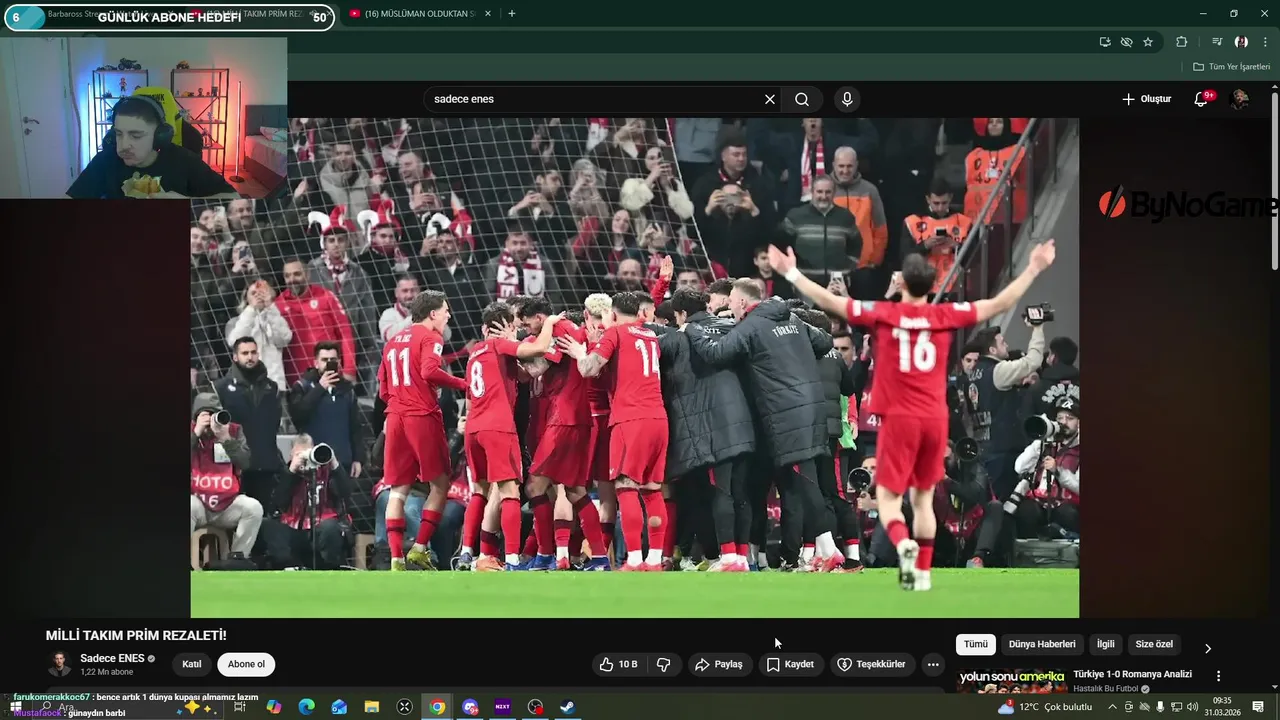Open the more actions ellipsis below the video
Screen dimensions: 1280x720
tap(933, 664)
